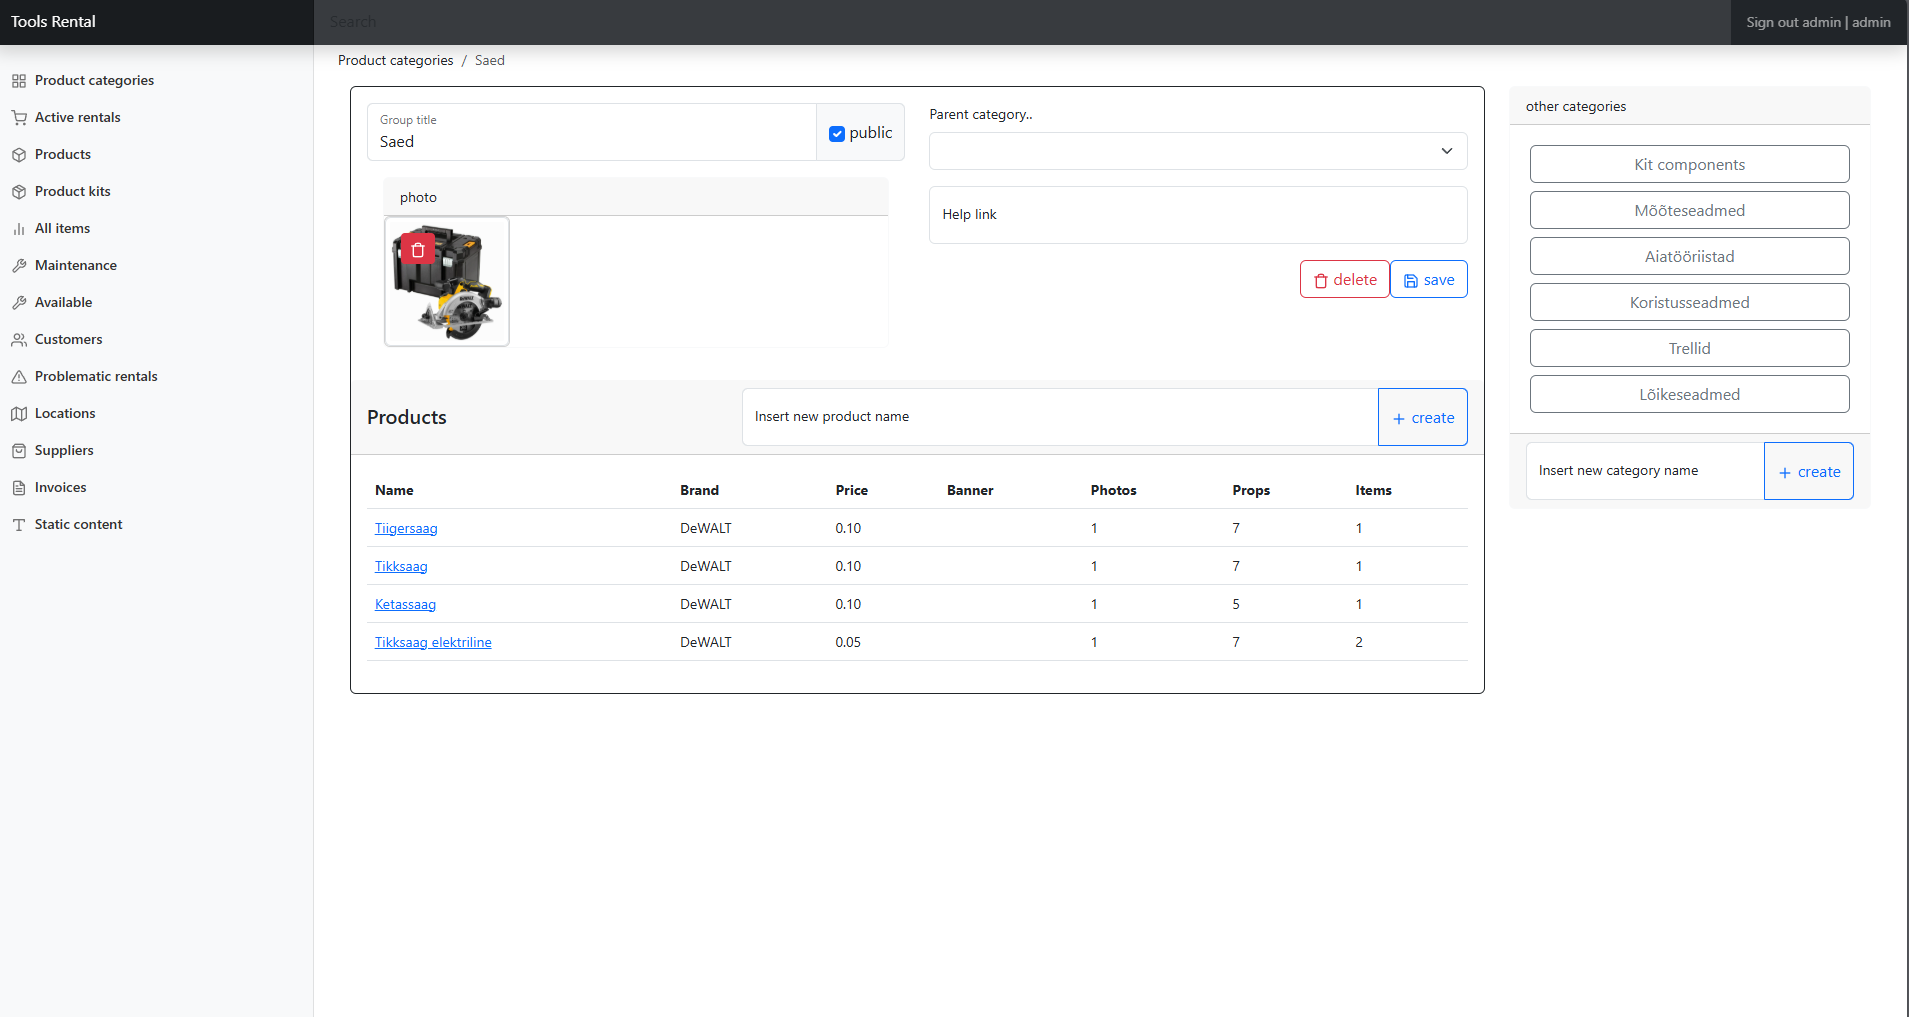1909x1017 pixels.
Task: Click the circular saw photo thumbnail
Action: coord(460,300)
